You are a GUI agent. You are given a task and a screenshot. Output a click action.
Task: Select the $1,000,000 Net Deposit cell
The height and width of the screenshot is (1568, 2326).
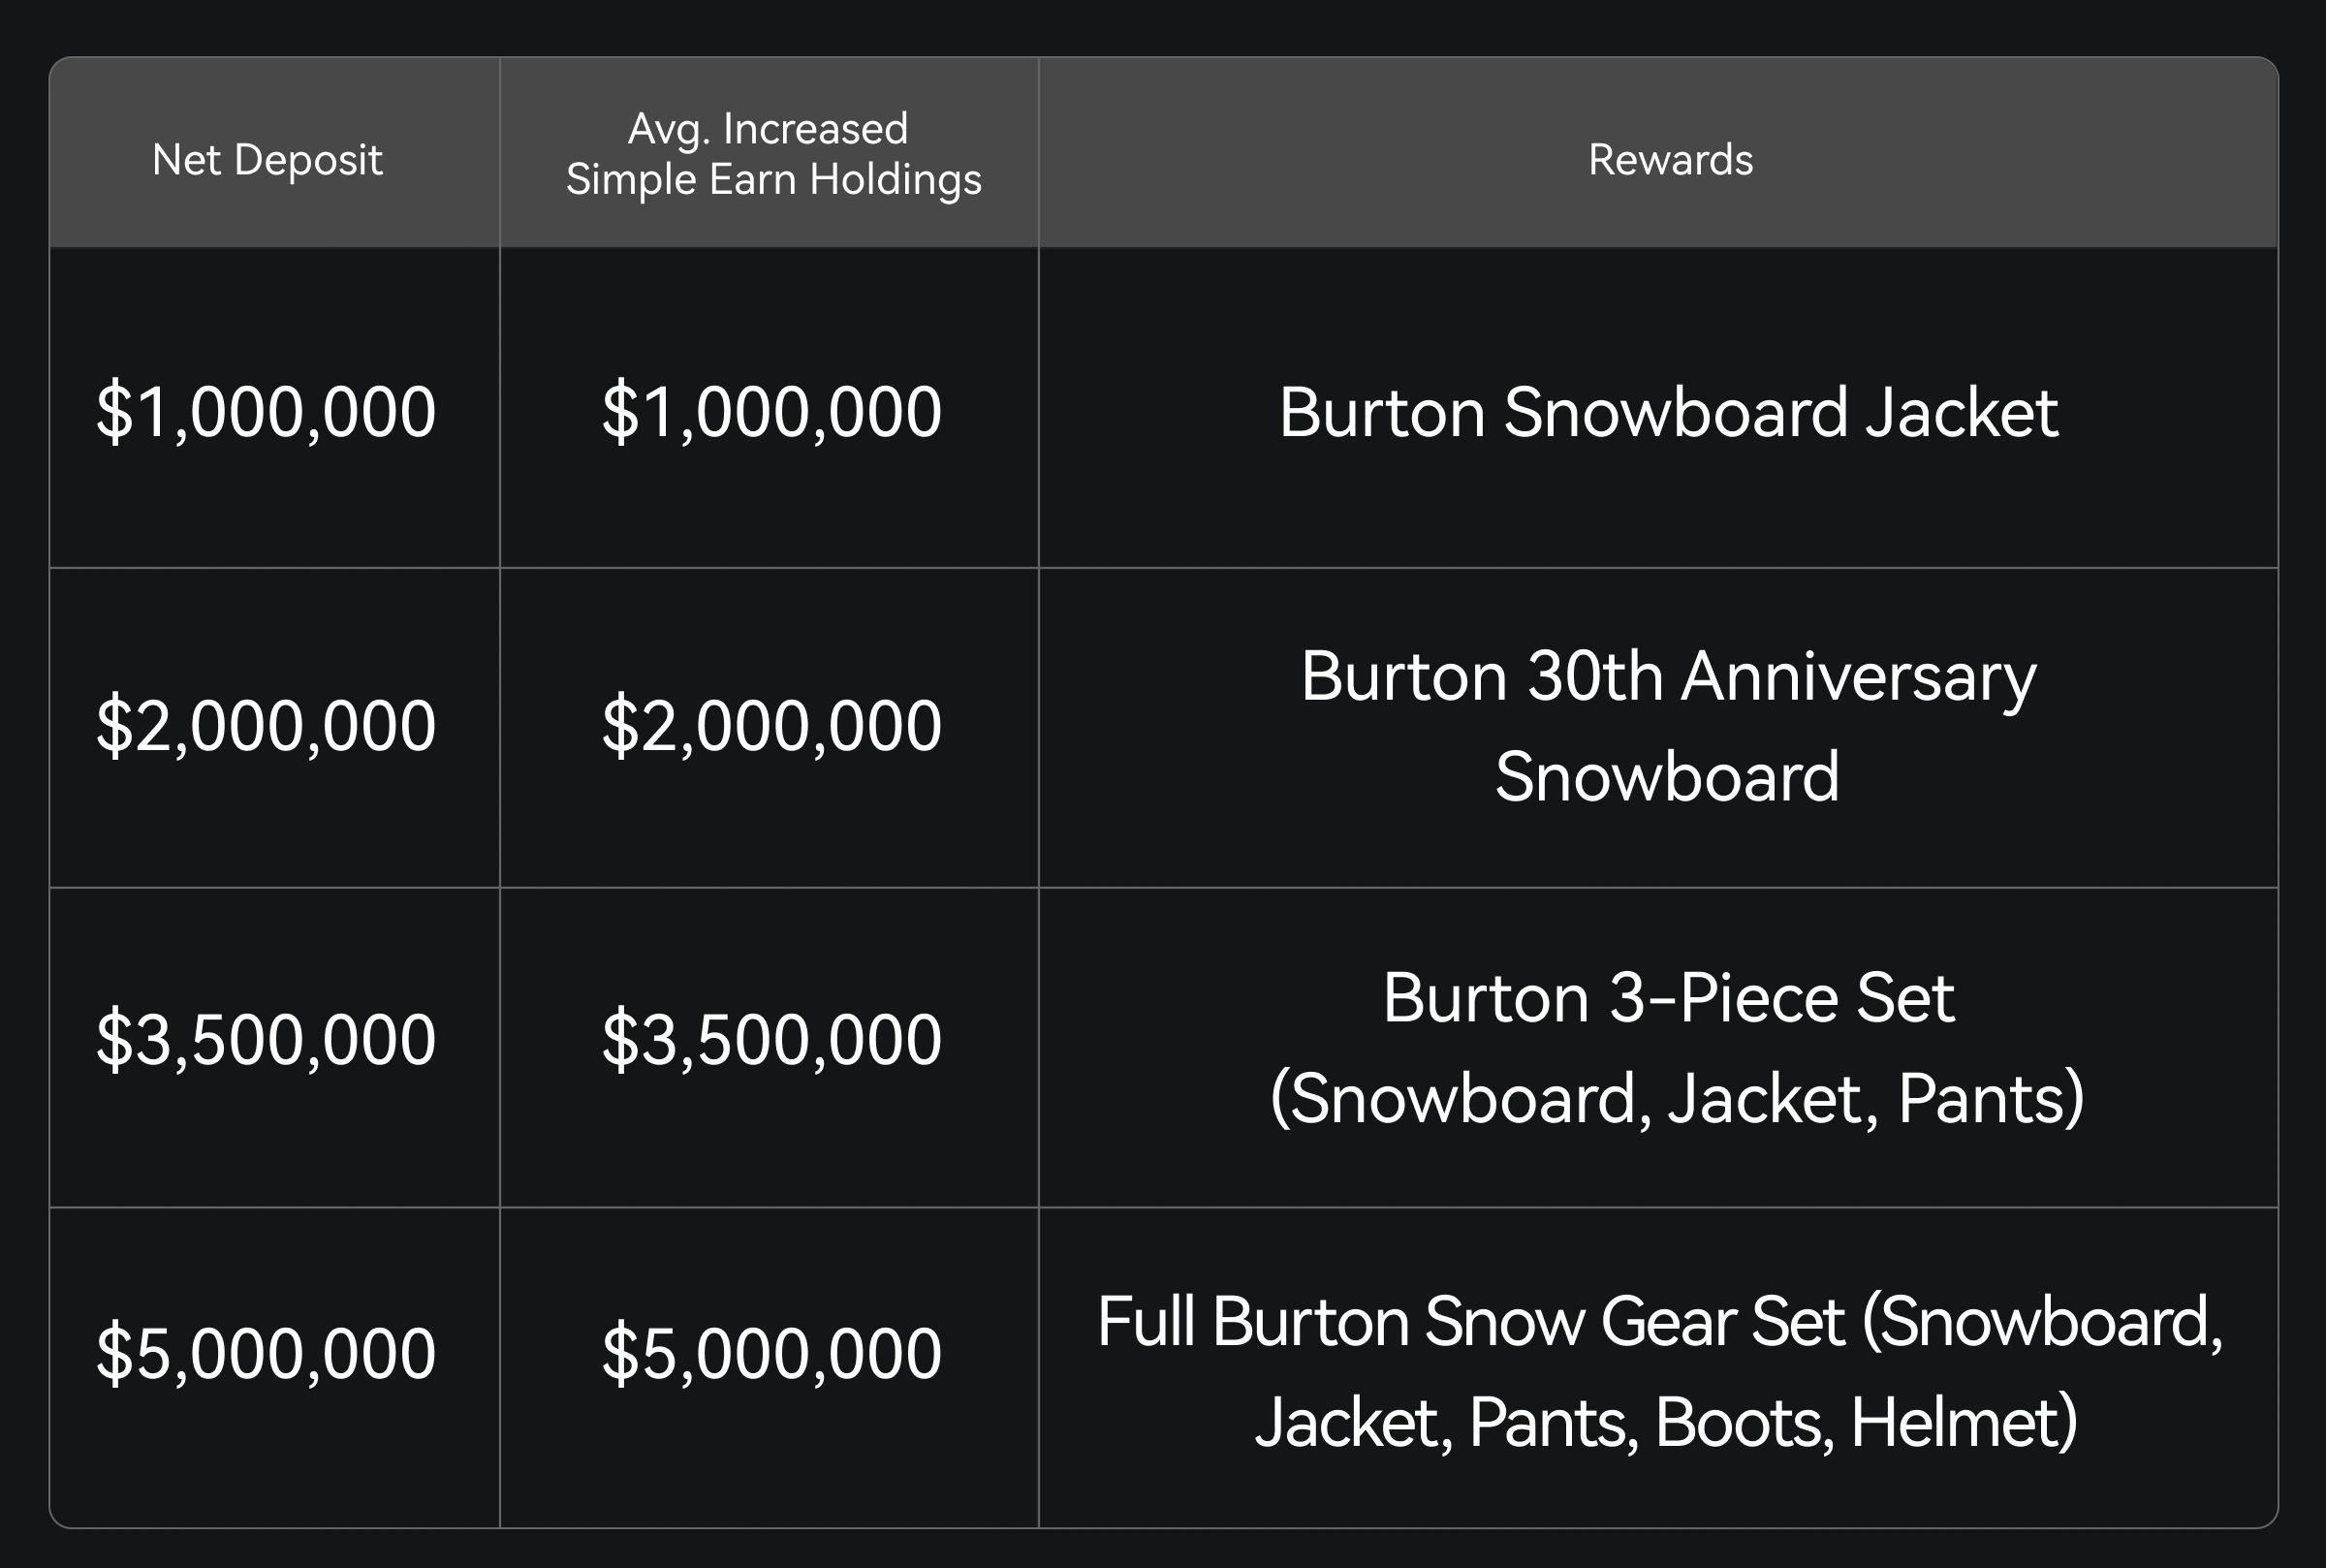click(x=266, y=411)
